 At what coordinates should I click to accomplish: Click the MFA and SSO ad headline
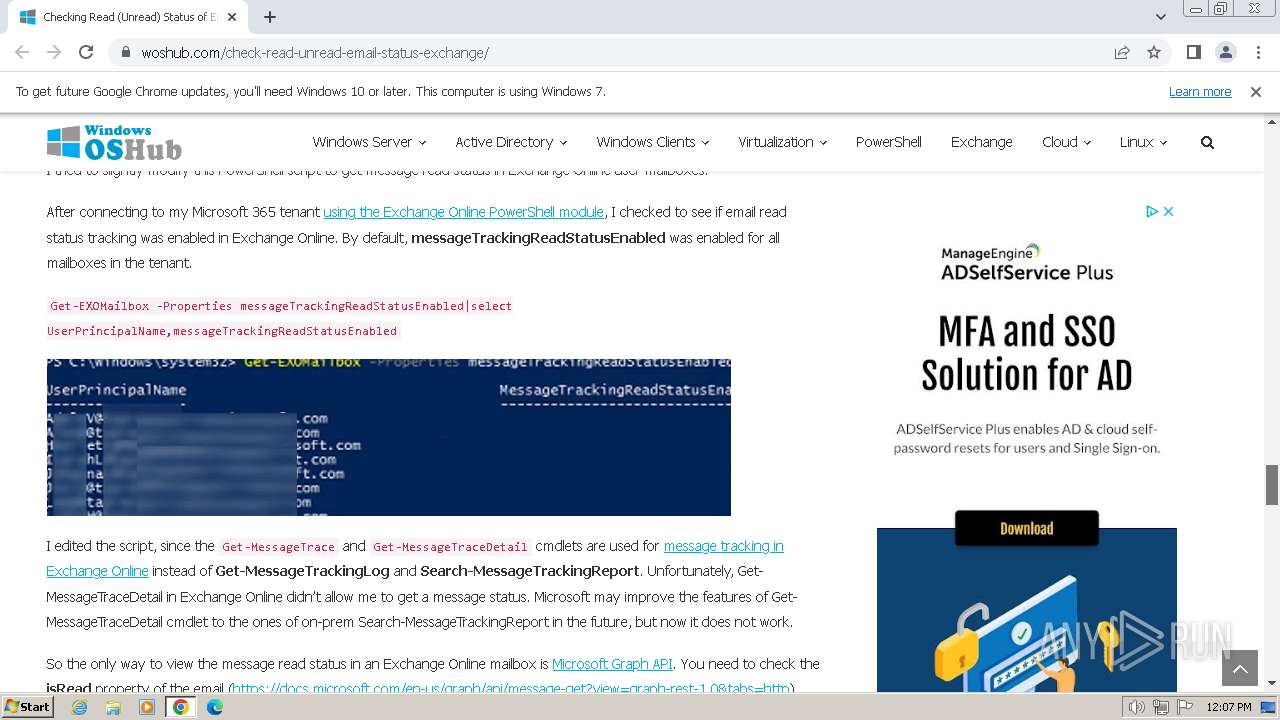(x=1026, y=353)
